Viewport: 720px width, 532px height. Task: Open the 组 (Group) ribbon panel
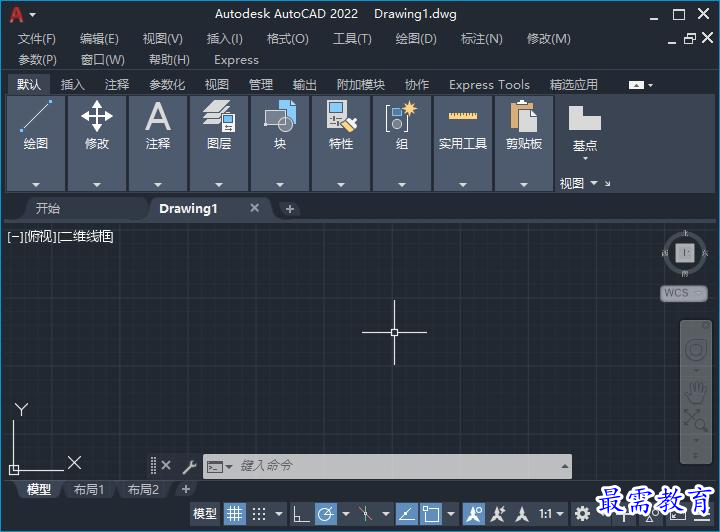point(402,143)
